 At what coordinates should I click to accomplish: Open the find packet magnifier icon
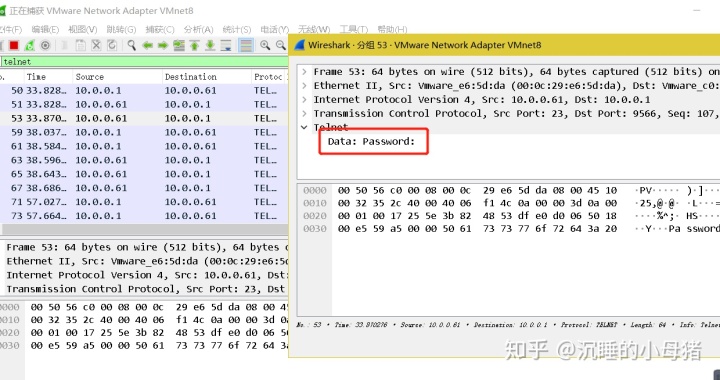131,45
